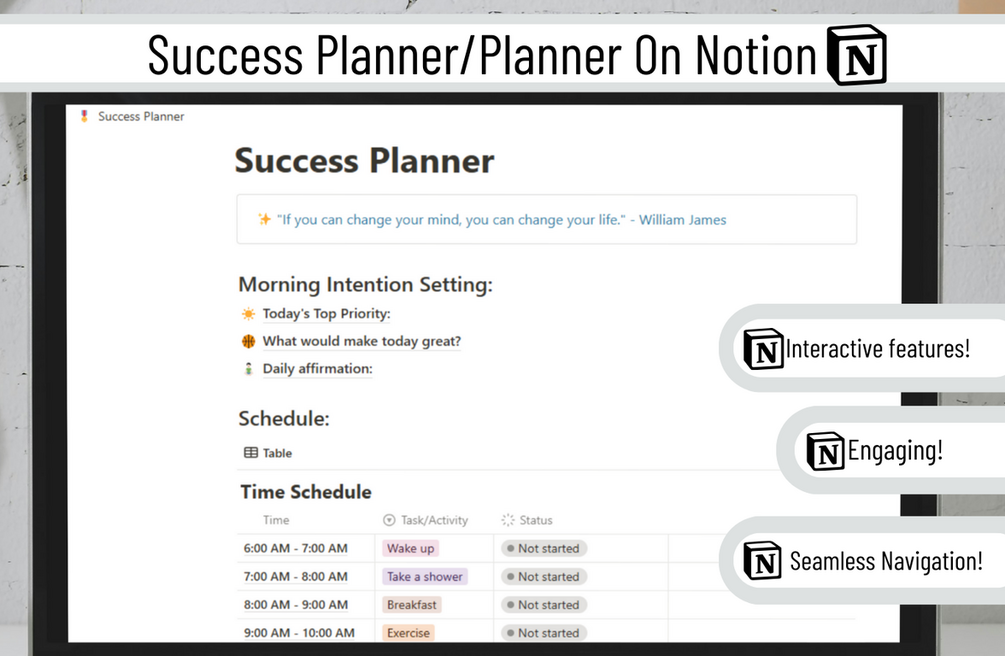This screenshot has width=1005, height=656.
Task: Open the Today's Top Priority link
Action: click(x=326, y=314)
